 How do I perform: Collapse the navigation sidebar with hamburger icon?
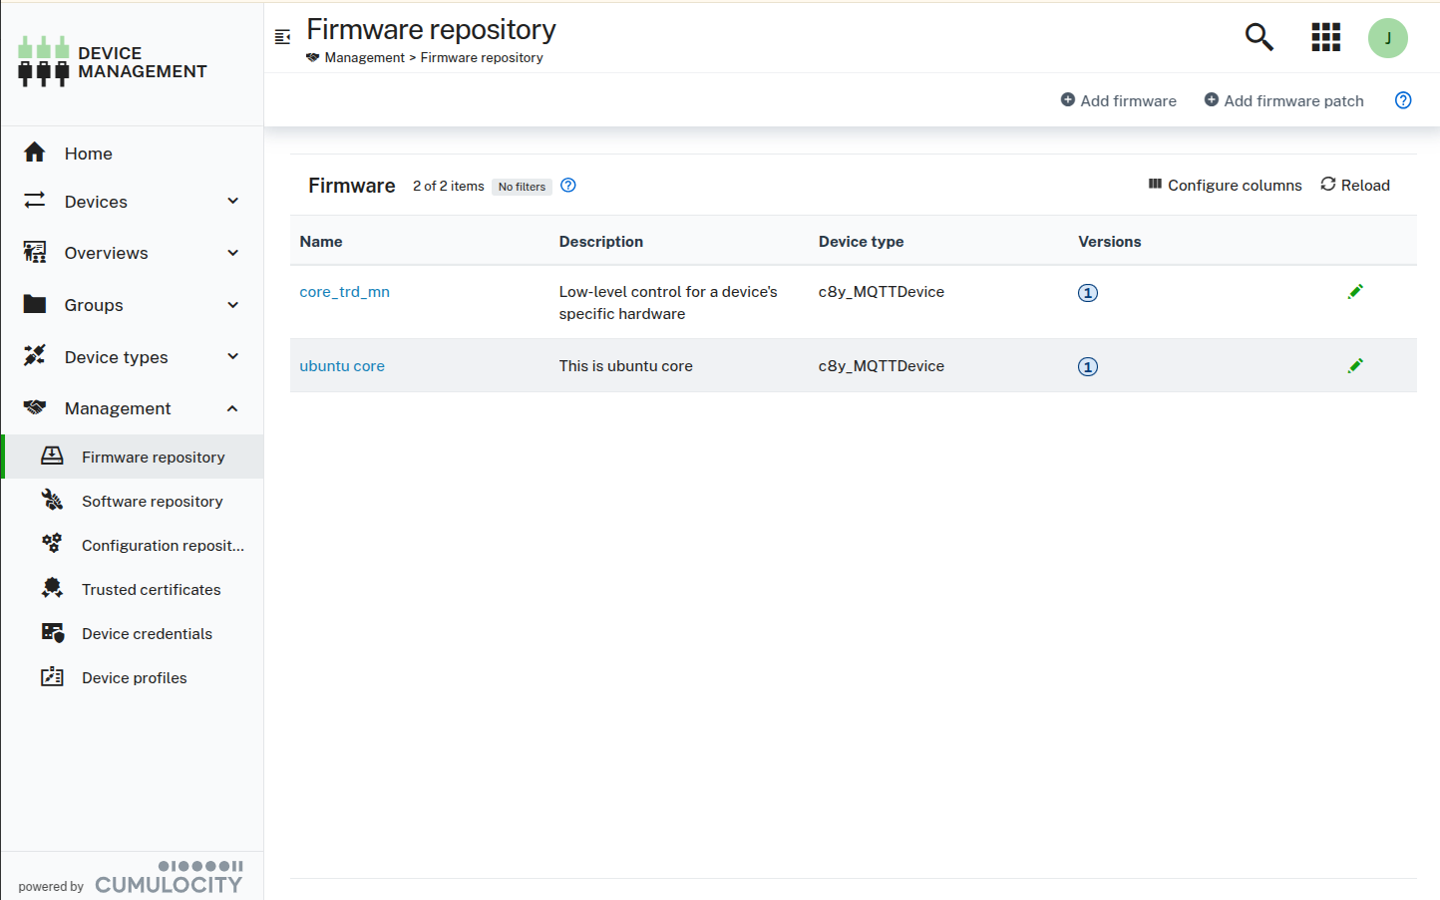pos(283,35)
